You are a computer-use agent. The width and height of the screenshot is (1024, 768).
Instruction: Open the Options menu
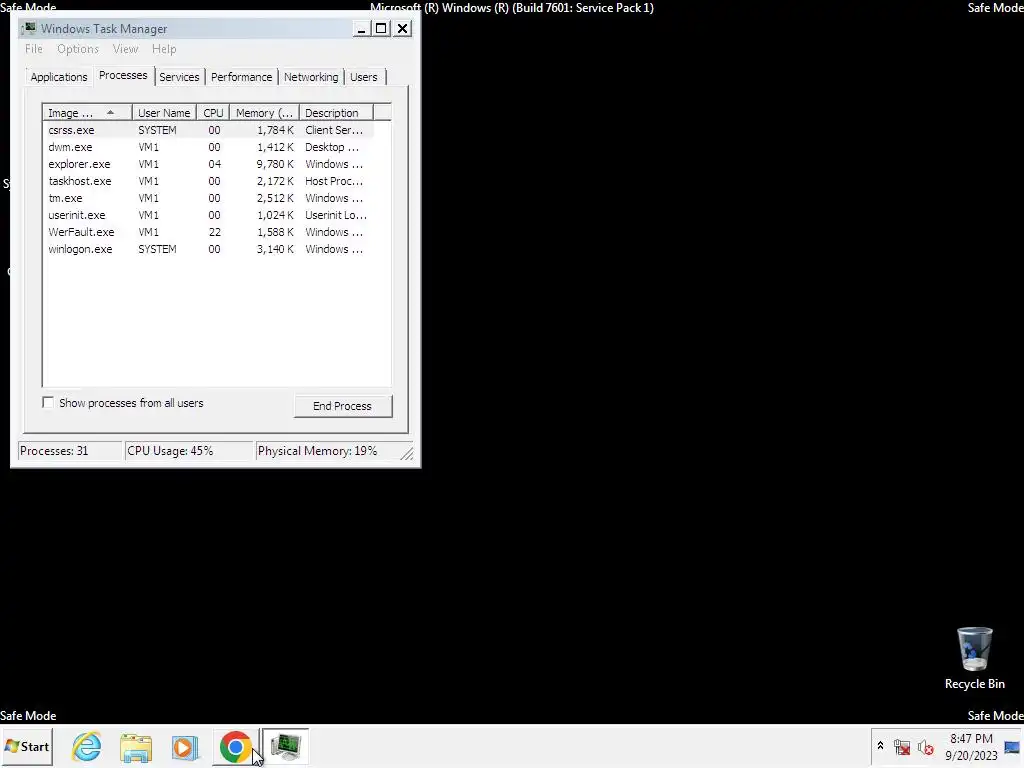click(78, 49)
